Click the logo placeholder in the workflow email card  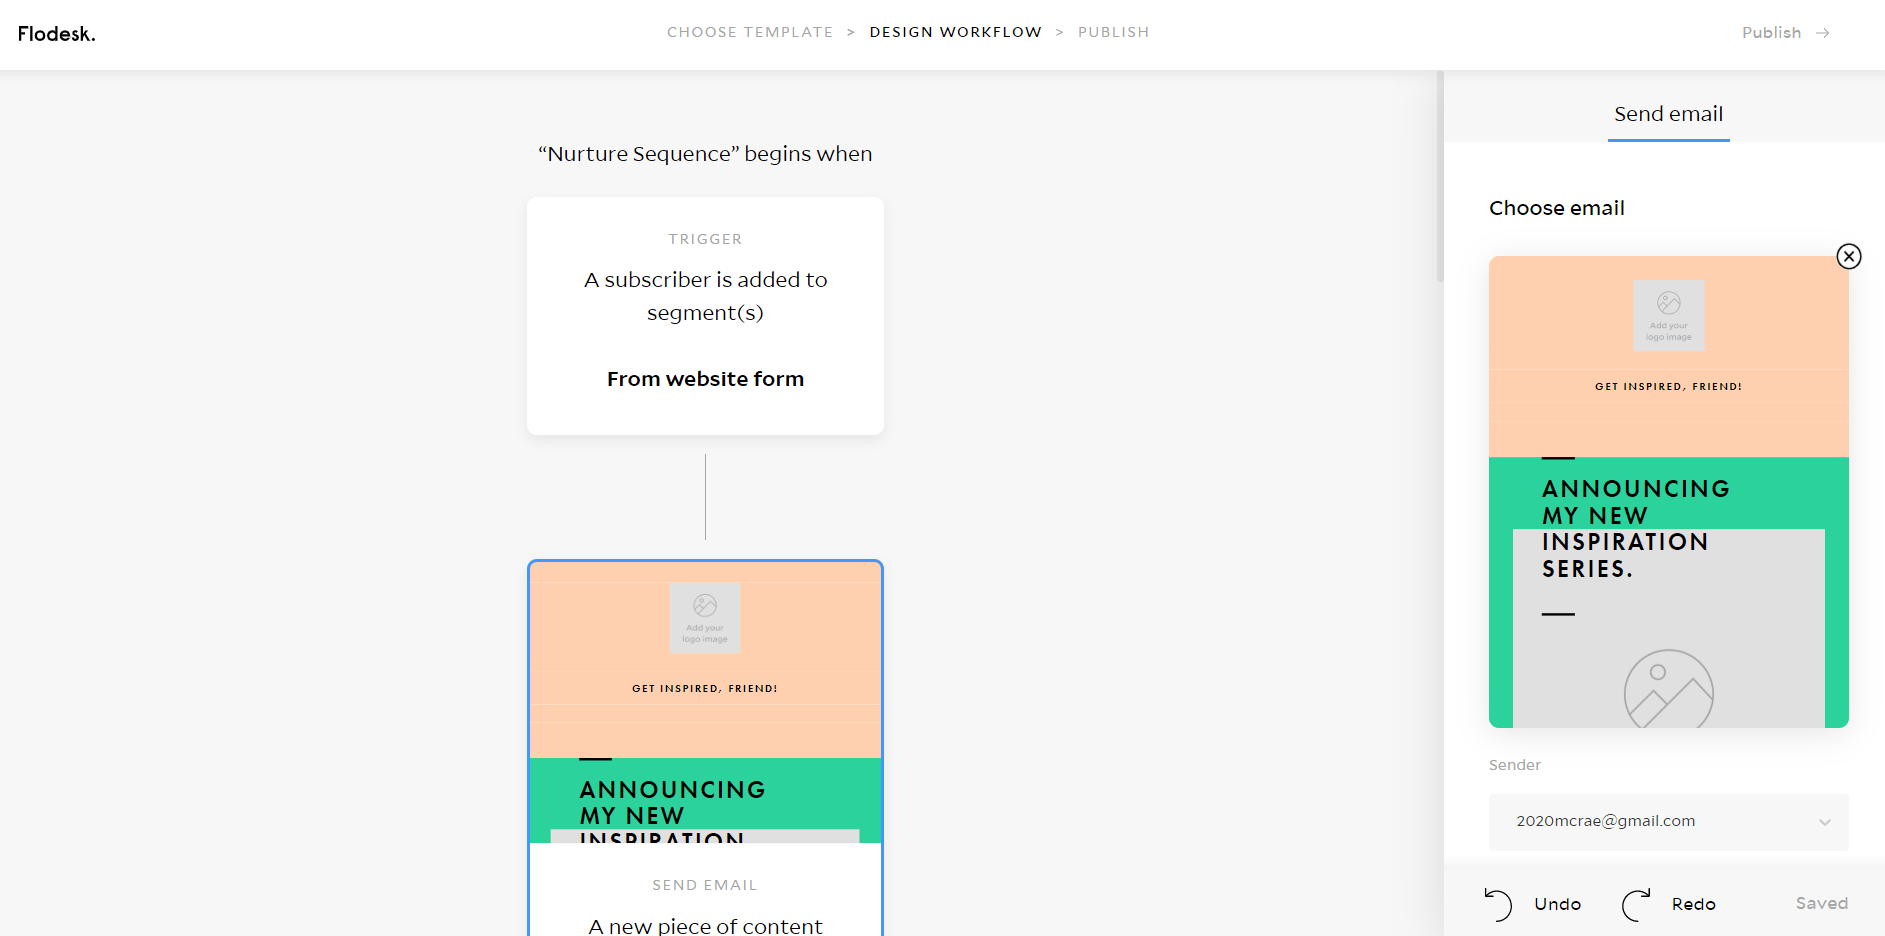click(x=705, y=618)
